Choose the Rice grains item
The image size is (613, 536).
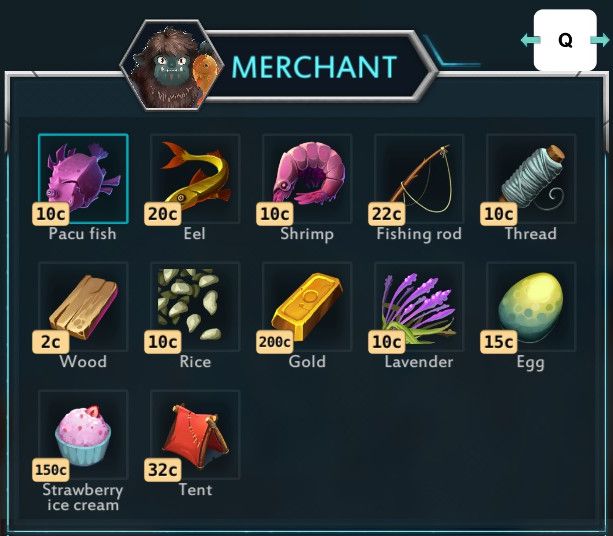[195, 307]
